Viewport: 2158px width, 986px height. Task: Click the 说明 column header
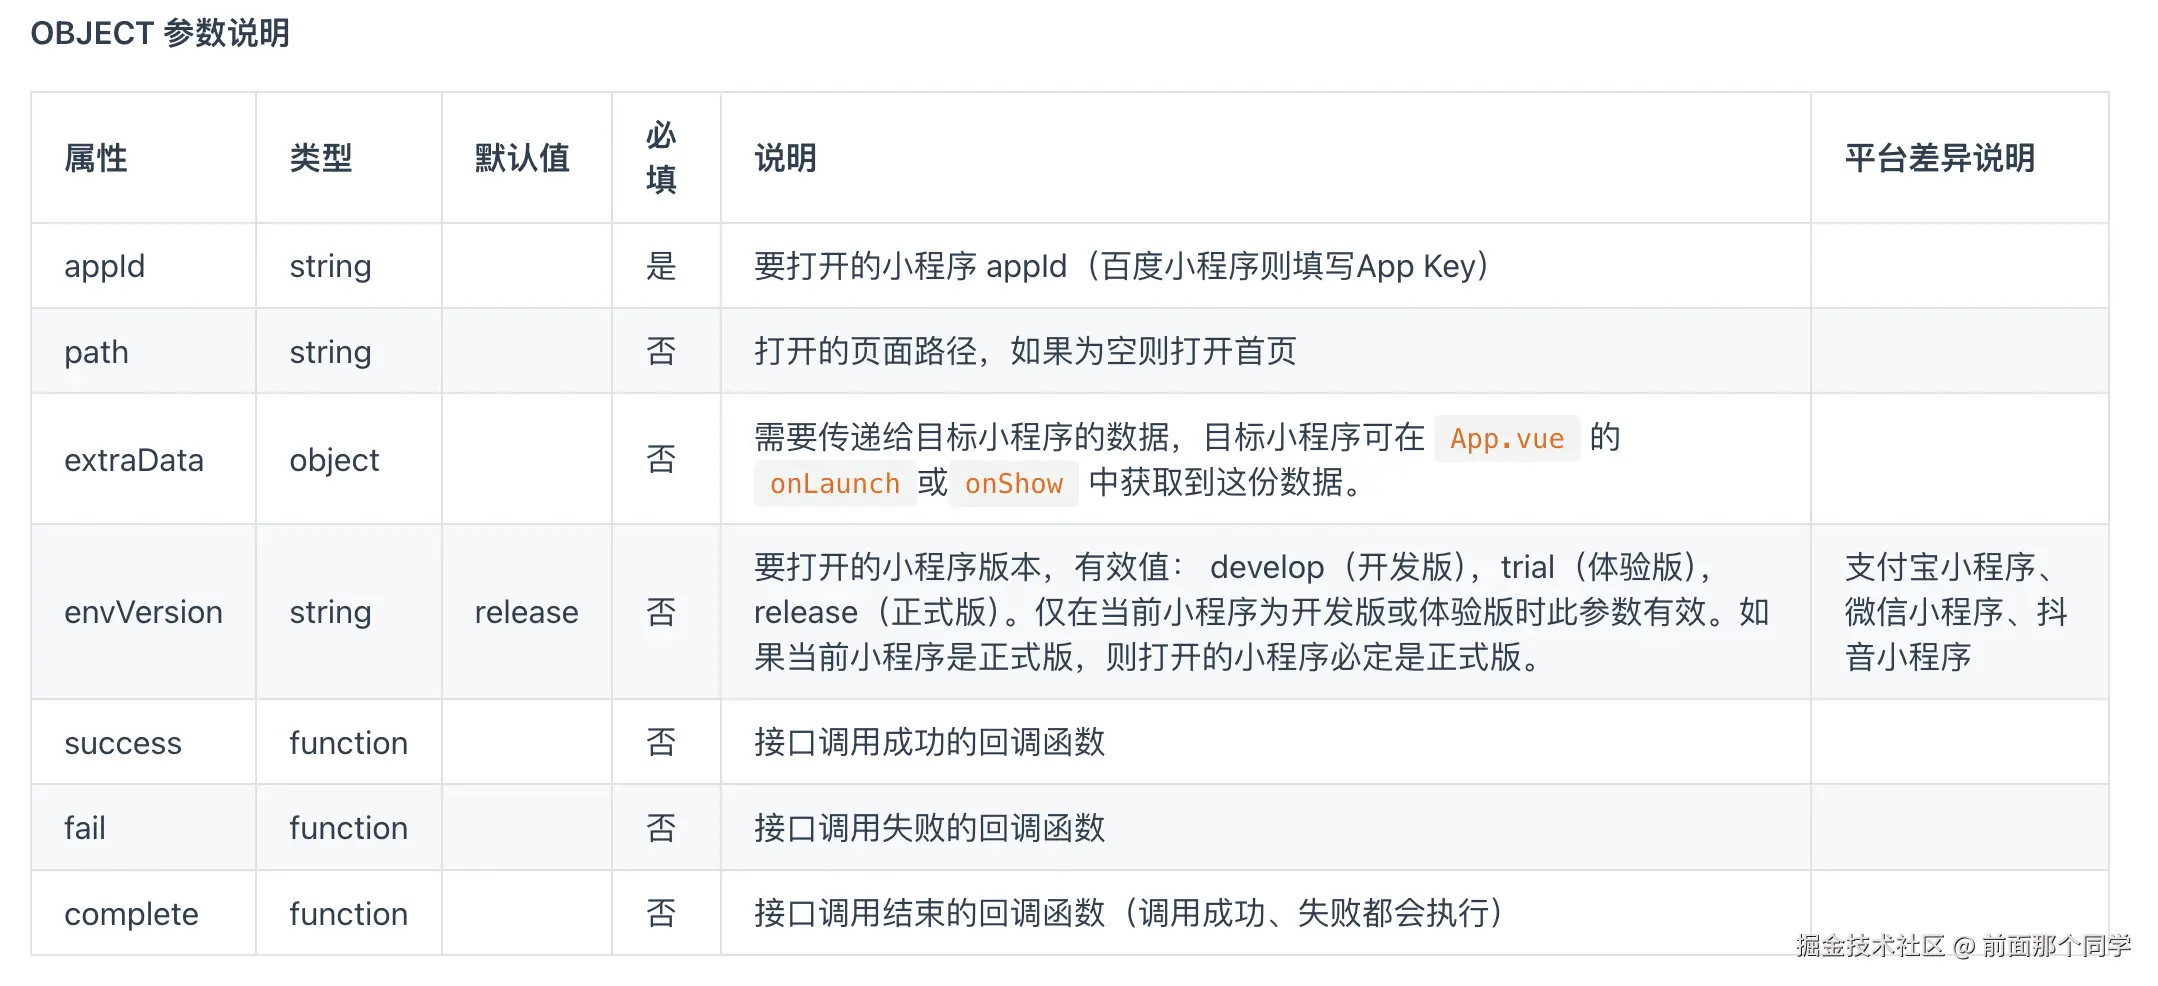(785, 158)
